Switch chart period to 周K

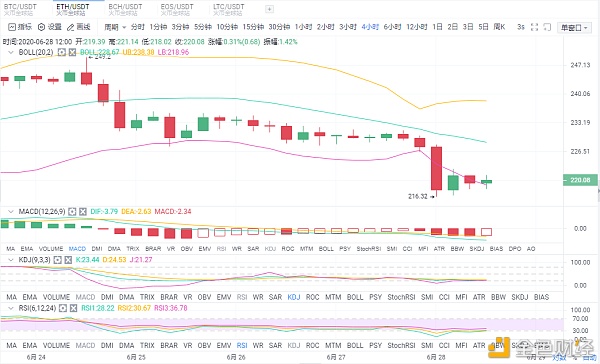[499, 27]
